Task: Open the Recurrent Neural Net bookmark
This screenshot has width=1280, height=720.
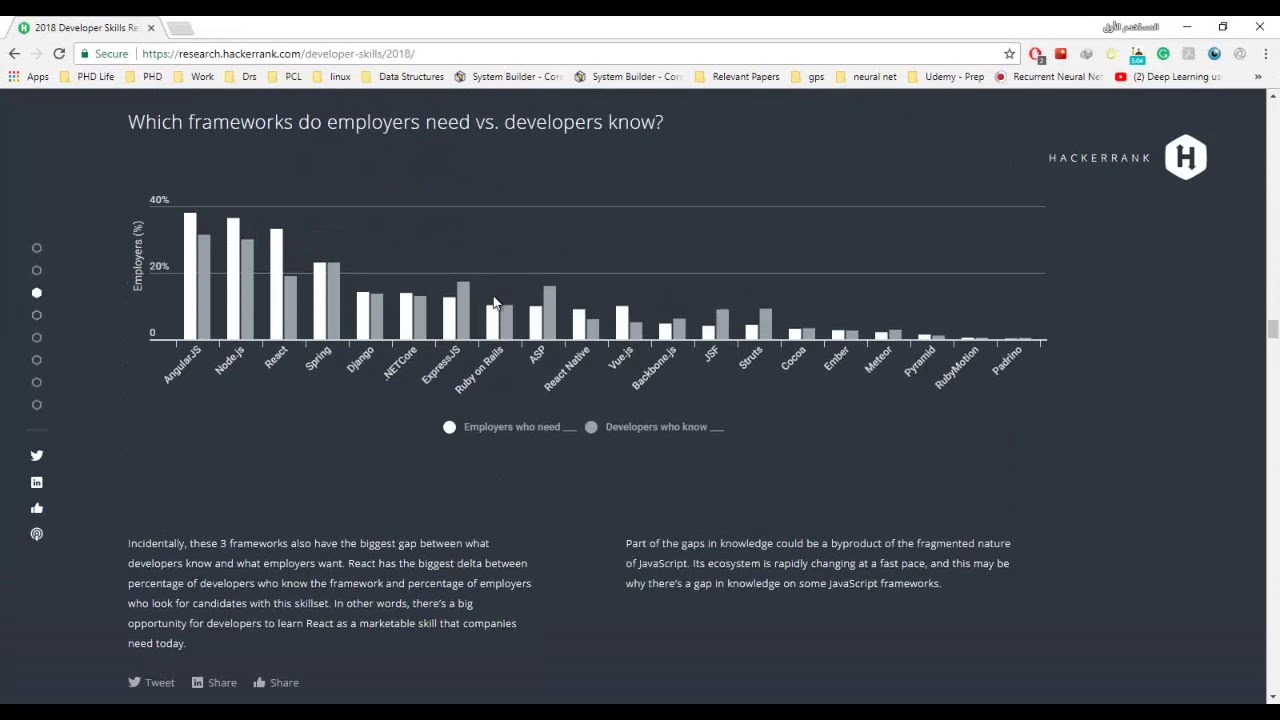Action: tap(1049, 76)
